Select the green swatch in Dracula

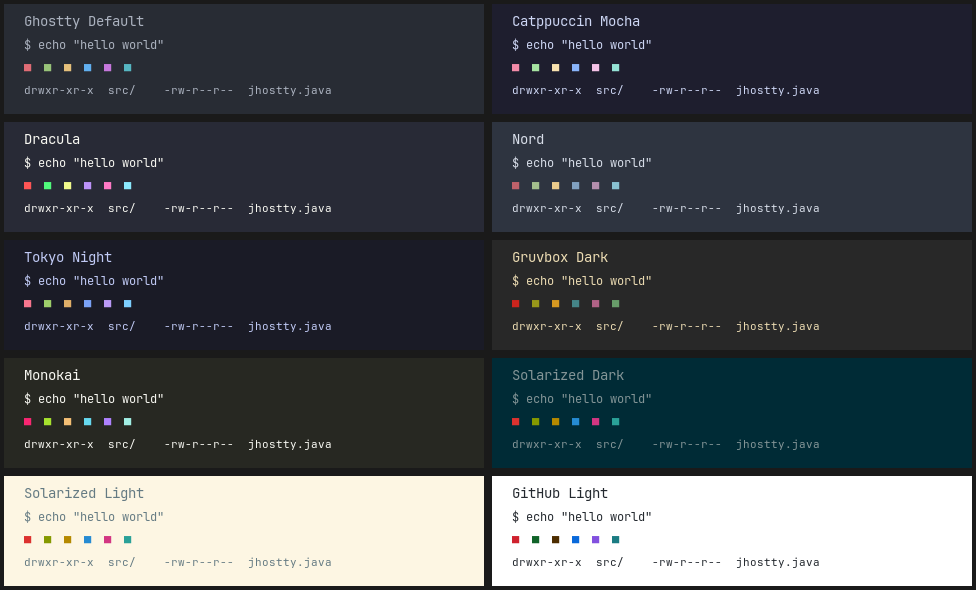pyautogui.click(x=47, y=185)
